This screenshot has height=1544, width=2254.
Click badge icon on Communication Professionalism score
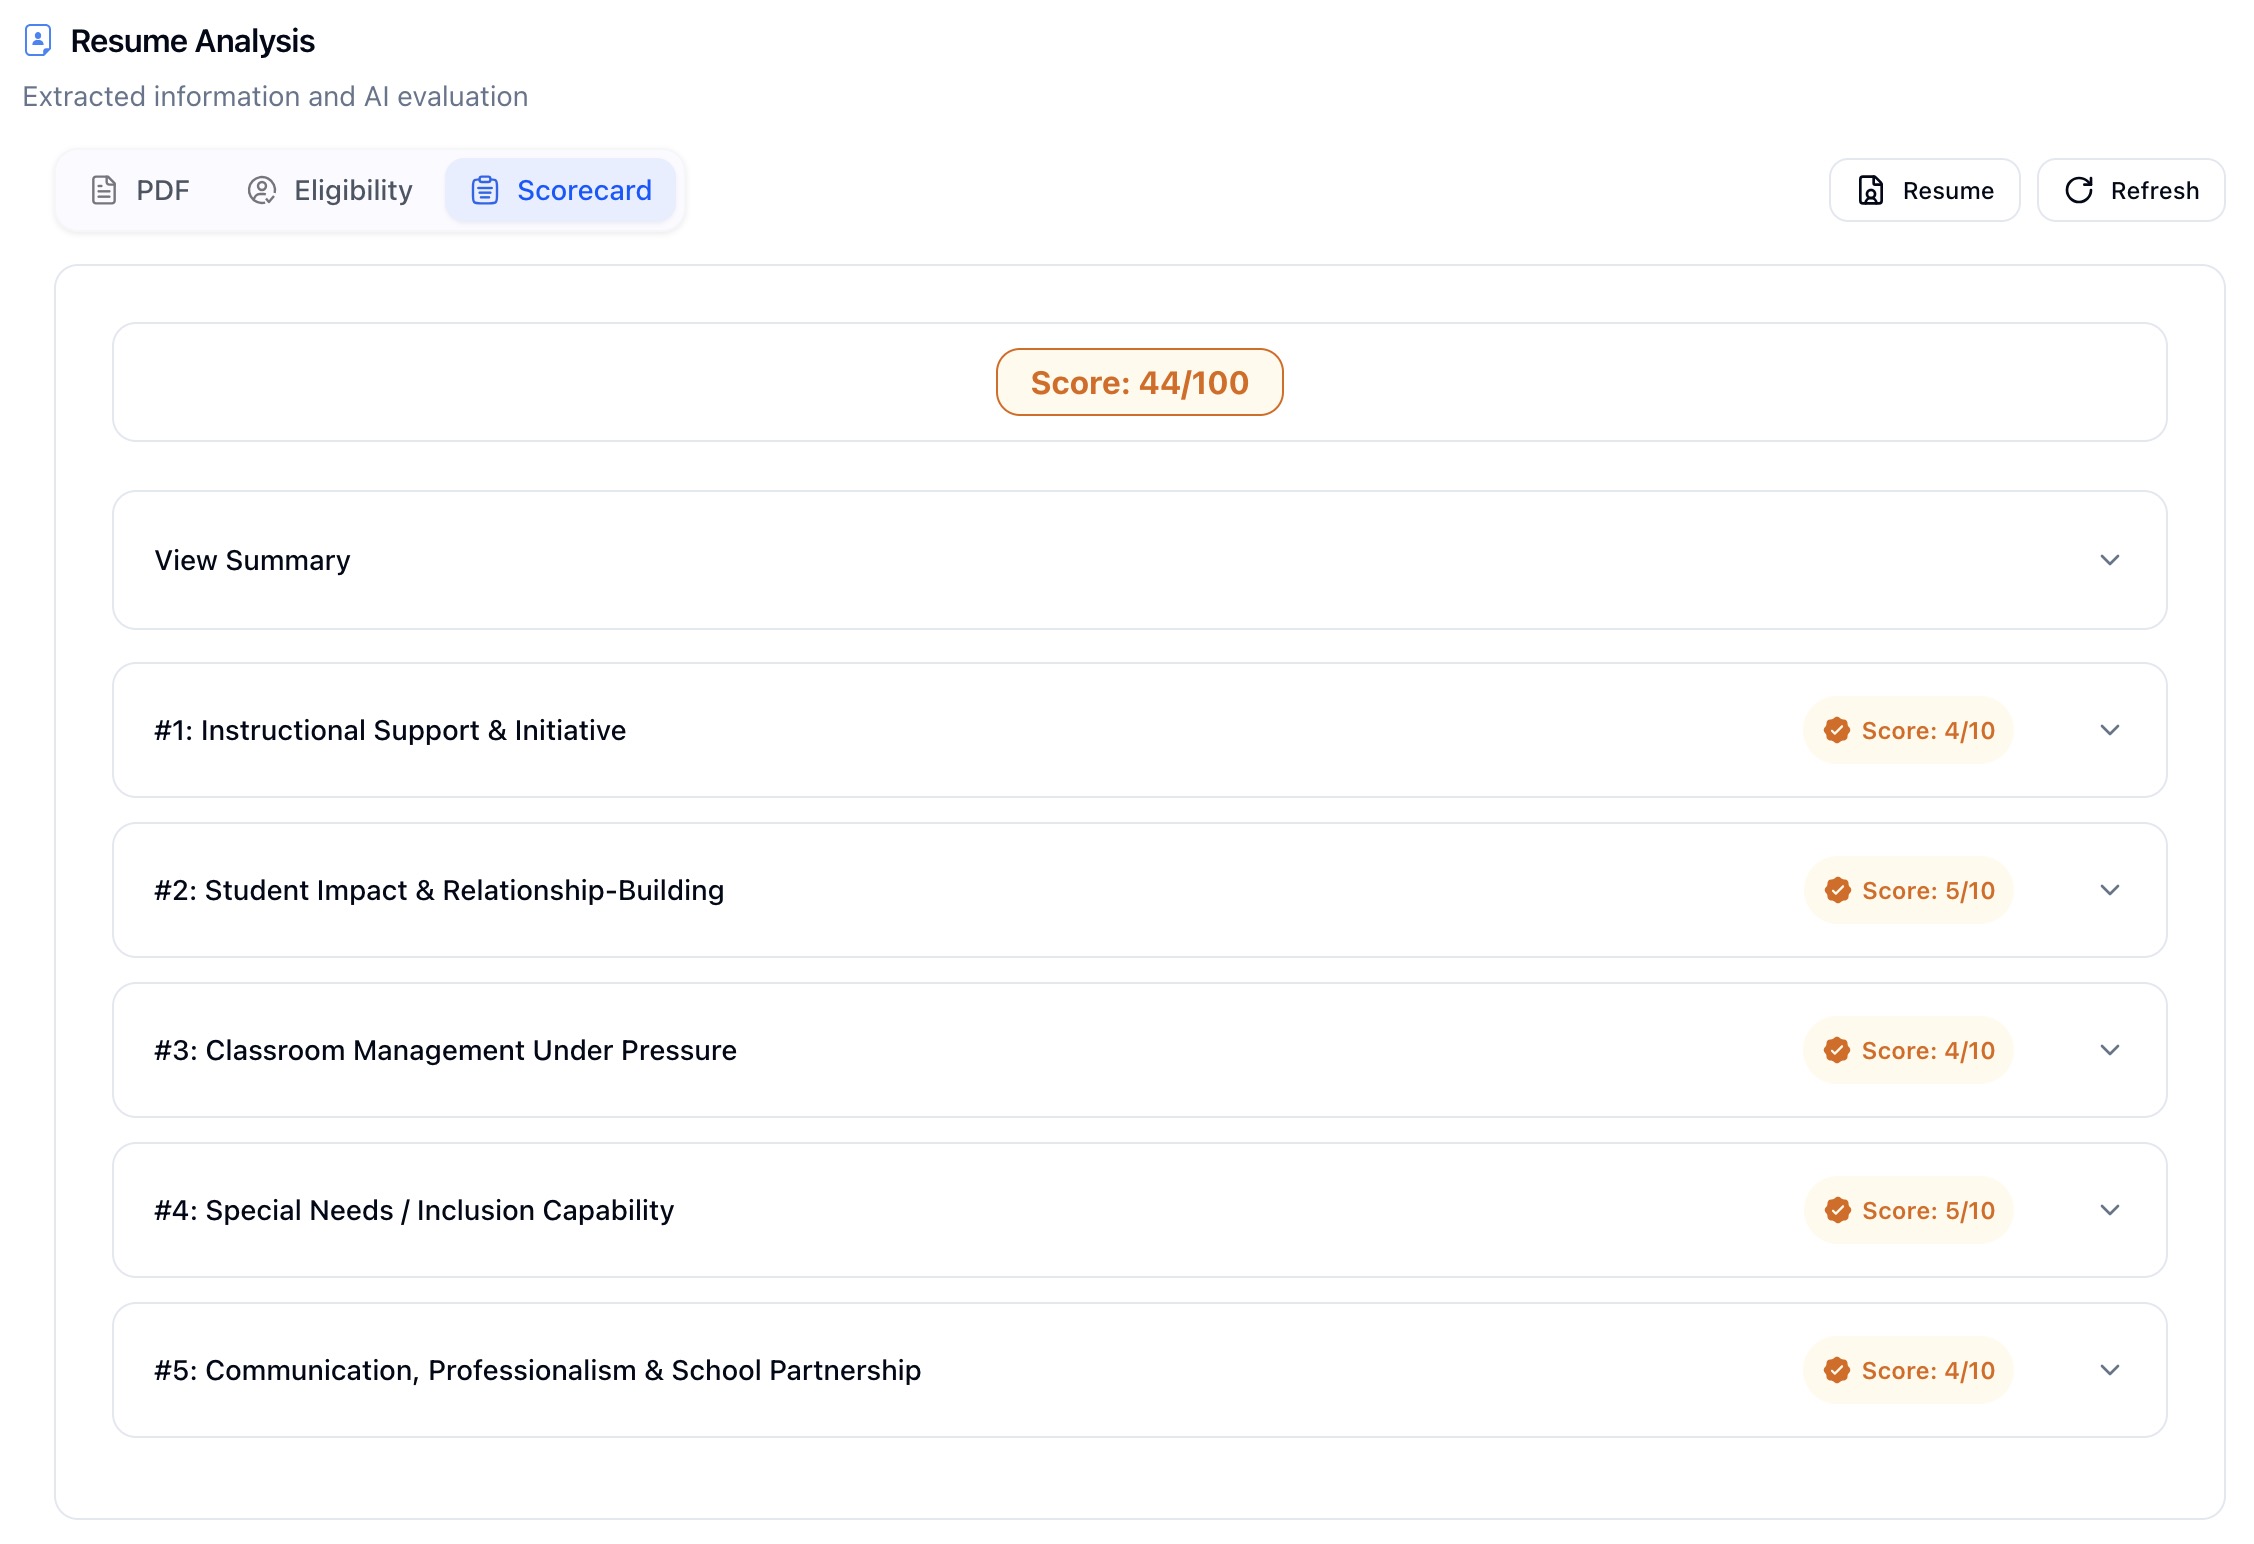1836,1370
